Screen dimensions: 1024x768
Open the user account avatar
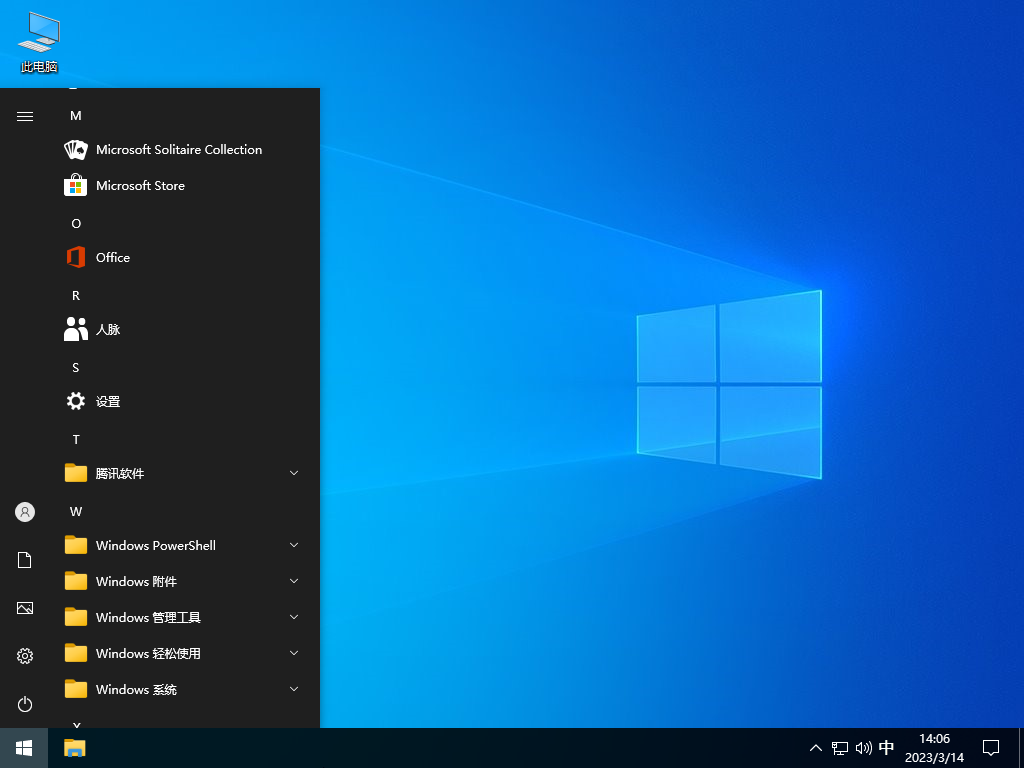coord(25,512)
